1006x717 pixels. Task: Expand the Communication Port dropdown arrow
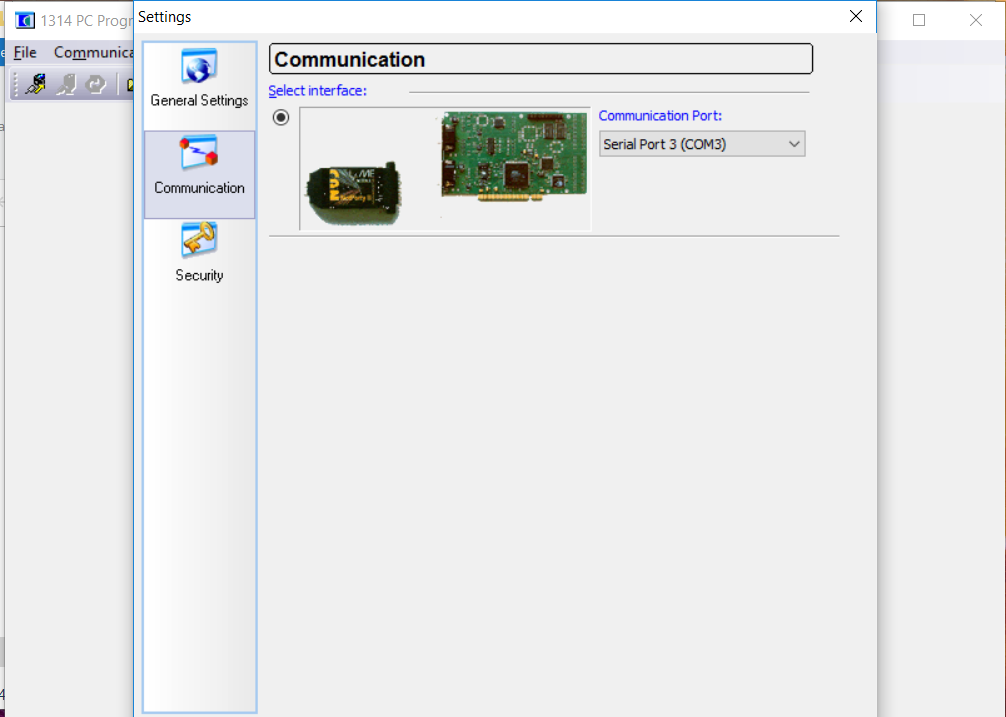794,144
